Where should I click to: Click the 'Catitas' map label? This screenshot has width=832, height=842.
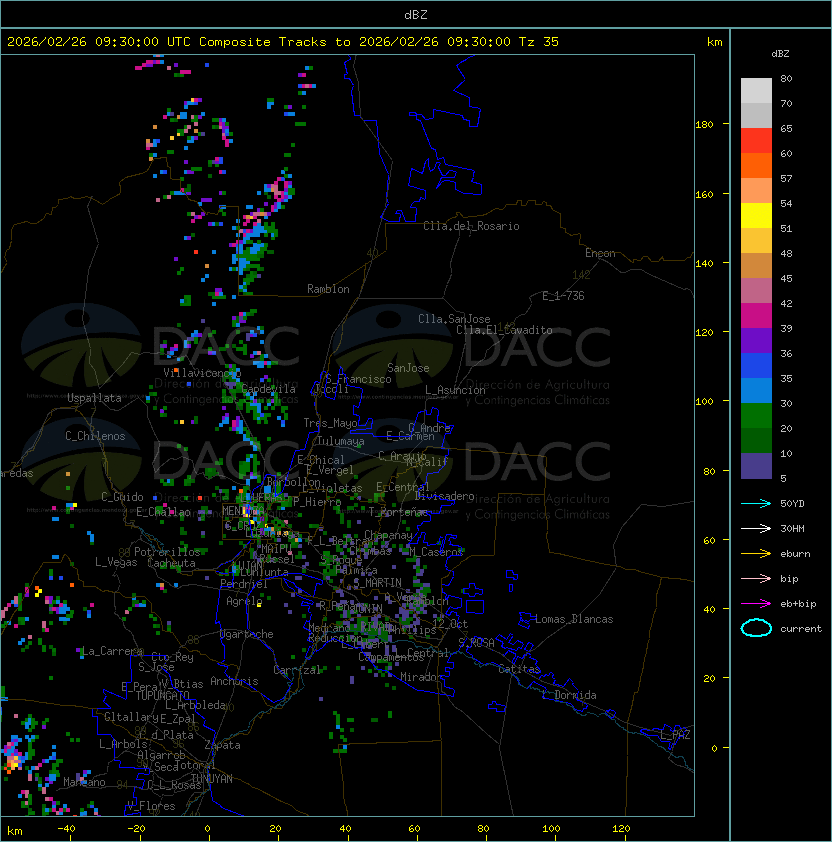pyautogui.click(x=519, y=669)
